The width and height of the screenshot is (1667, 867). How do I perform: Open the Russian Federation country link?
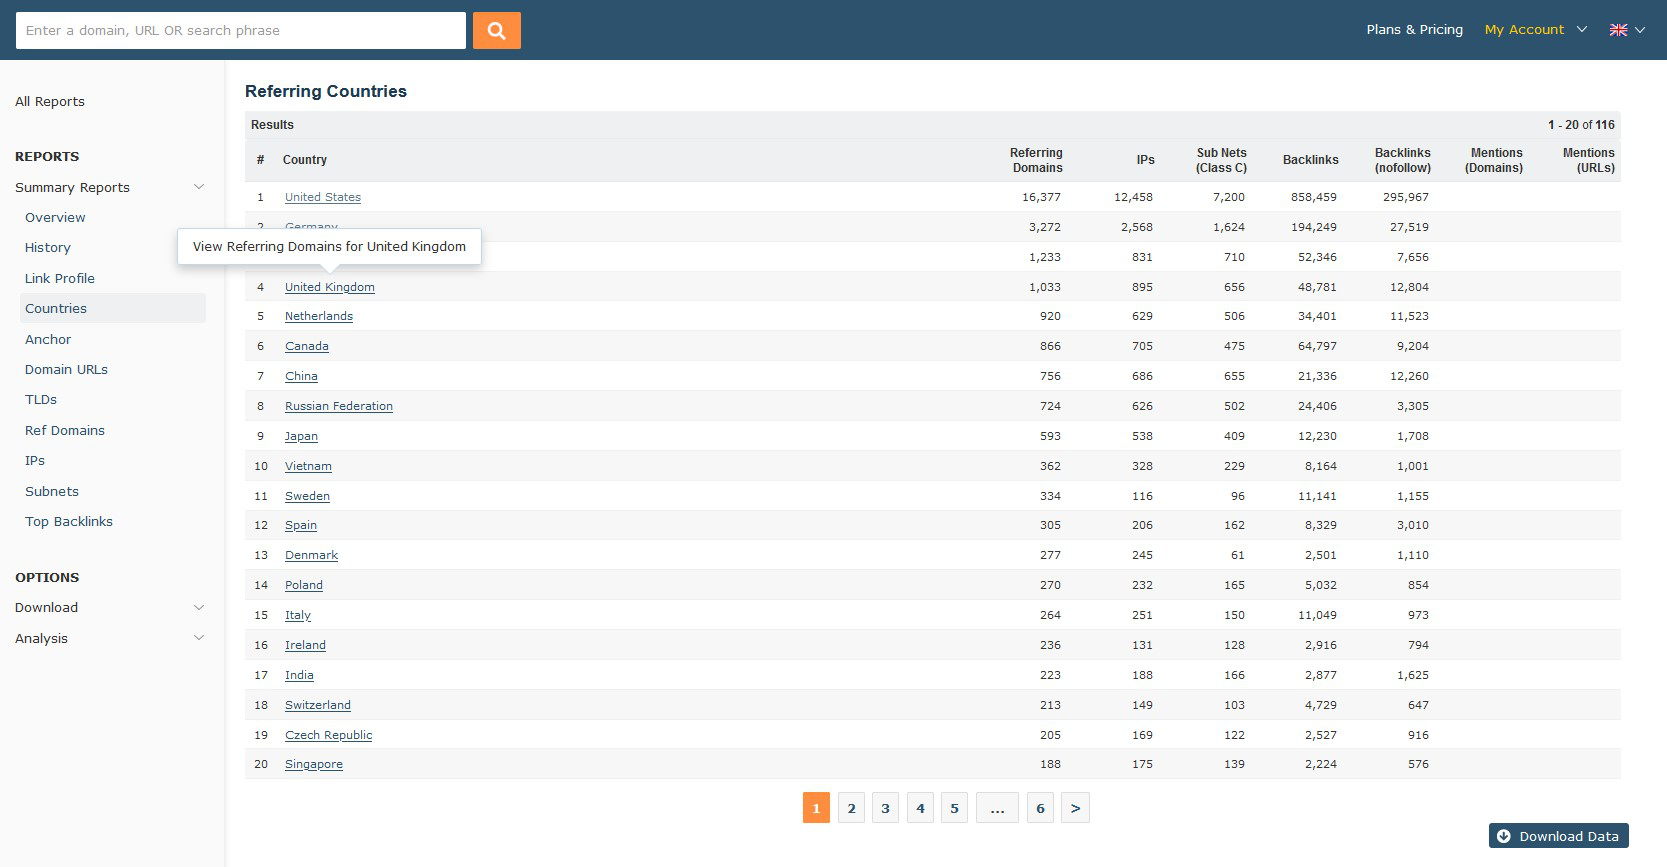click(338, 406)
